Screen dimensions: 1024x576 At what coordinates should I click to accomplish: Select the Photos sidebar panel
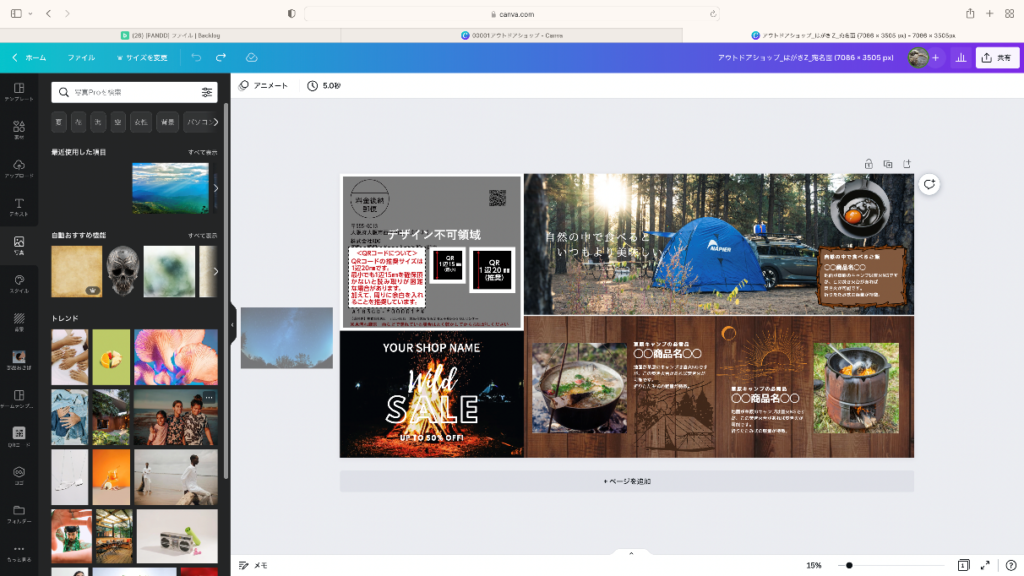tap(19, 245)
